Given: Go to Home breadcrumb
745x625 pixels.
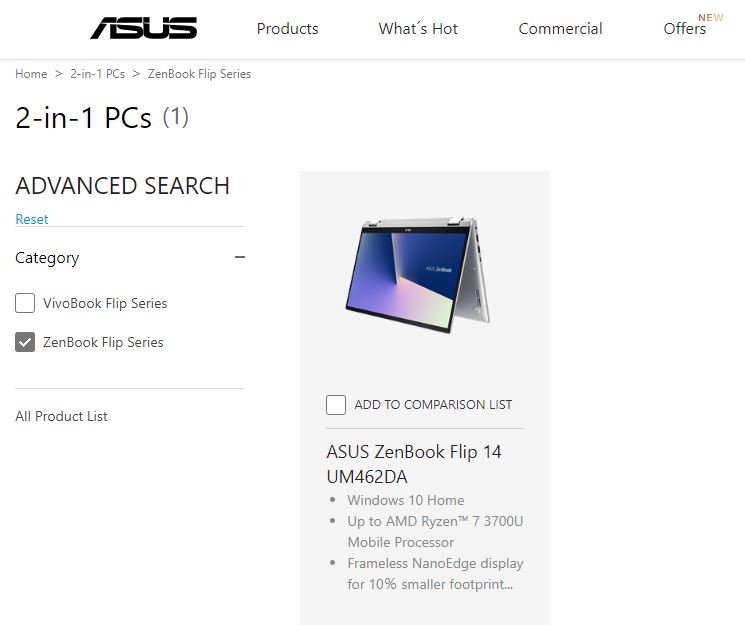Looking at the screenshot, I should 31,74.
